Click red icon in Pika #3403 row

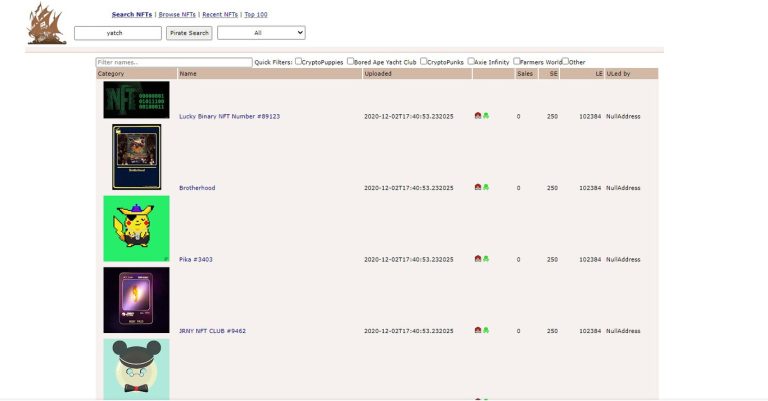point(478,259)
